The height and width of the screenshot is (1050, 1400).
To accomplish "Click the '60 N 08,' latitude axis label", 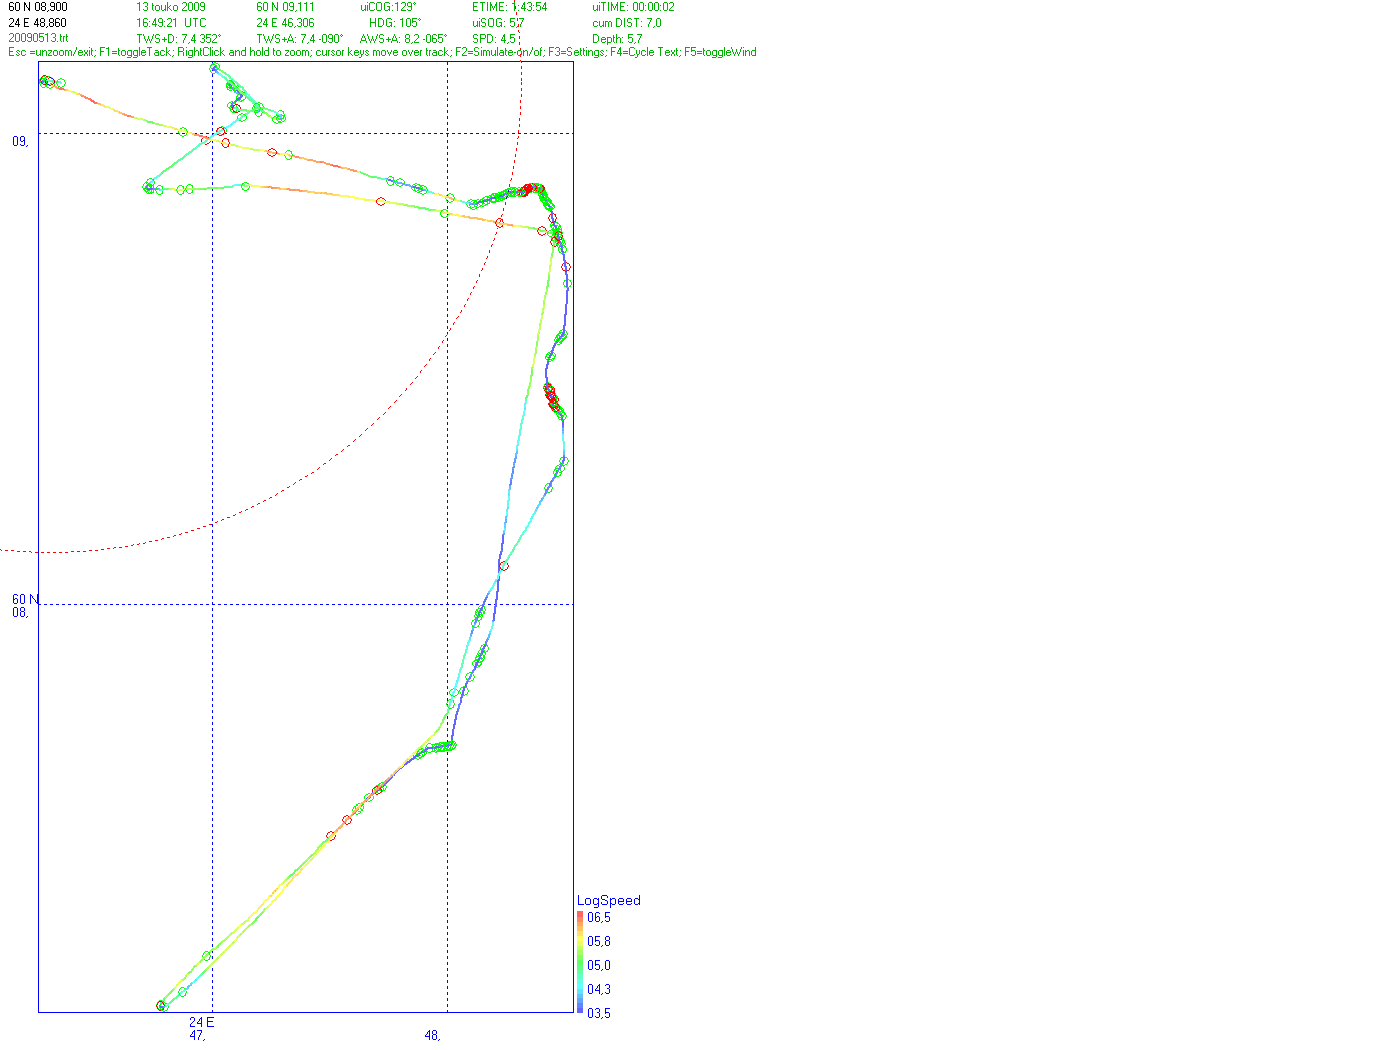I will point(26,606).
